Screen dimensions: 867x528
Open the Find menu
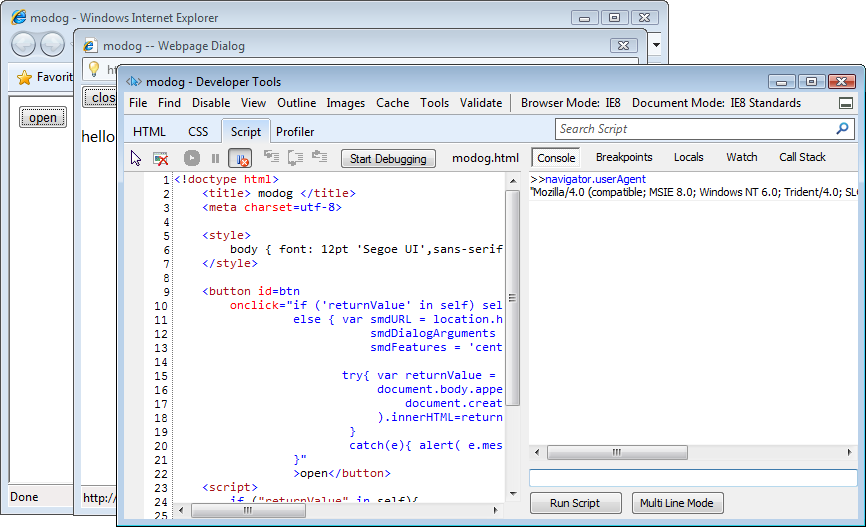pos(169,103)
